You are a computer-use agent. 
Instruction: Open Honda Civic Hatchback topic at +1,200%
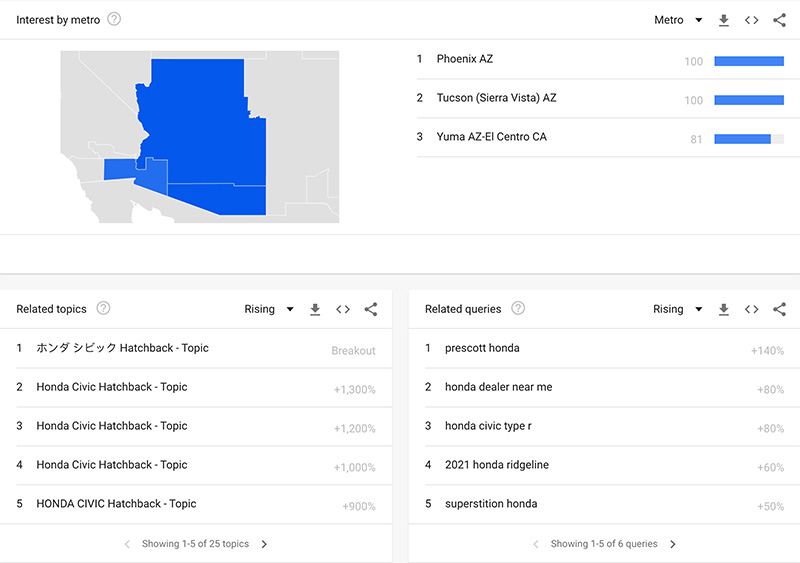point(196,426)
